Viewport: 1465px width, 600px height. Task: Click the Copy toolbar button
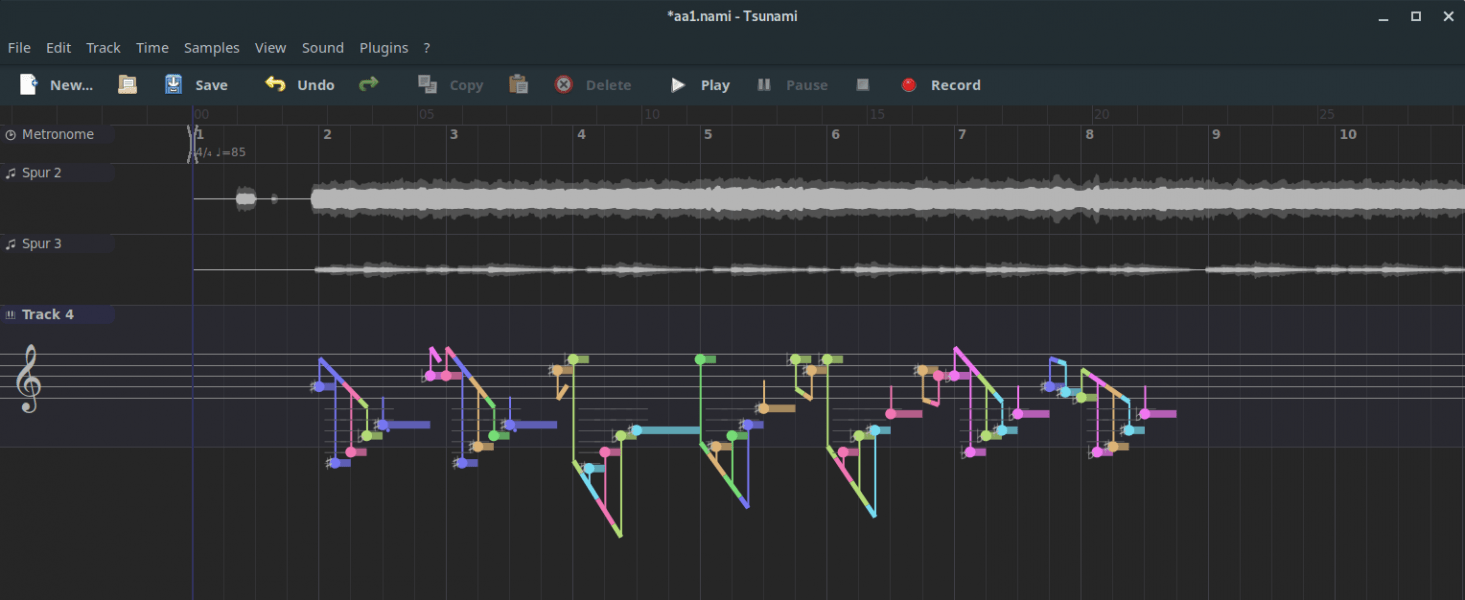(450, 85)
